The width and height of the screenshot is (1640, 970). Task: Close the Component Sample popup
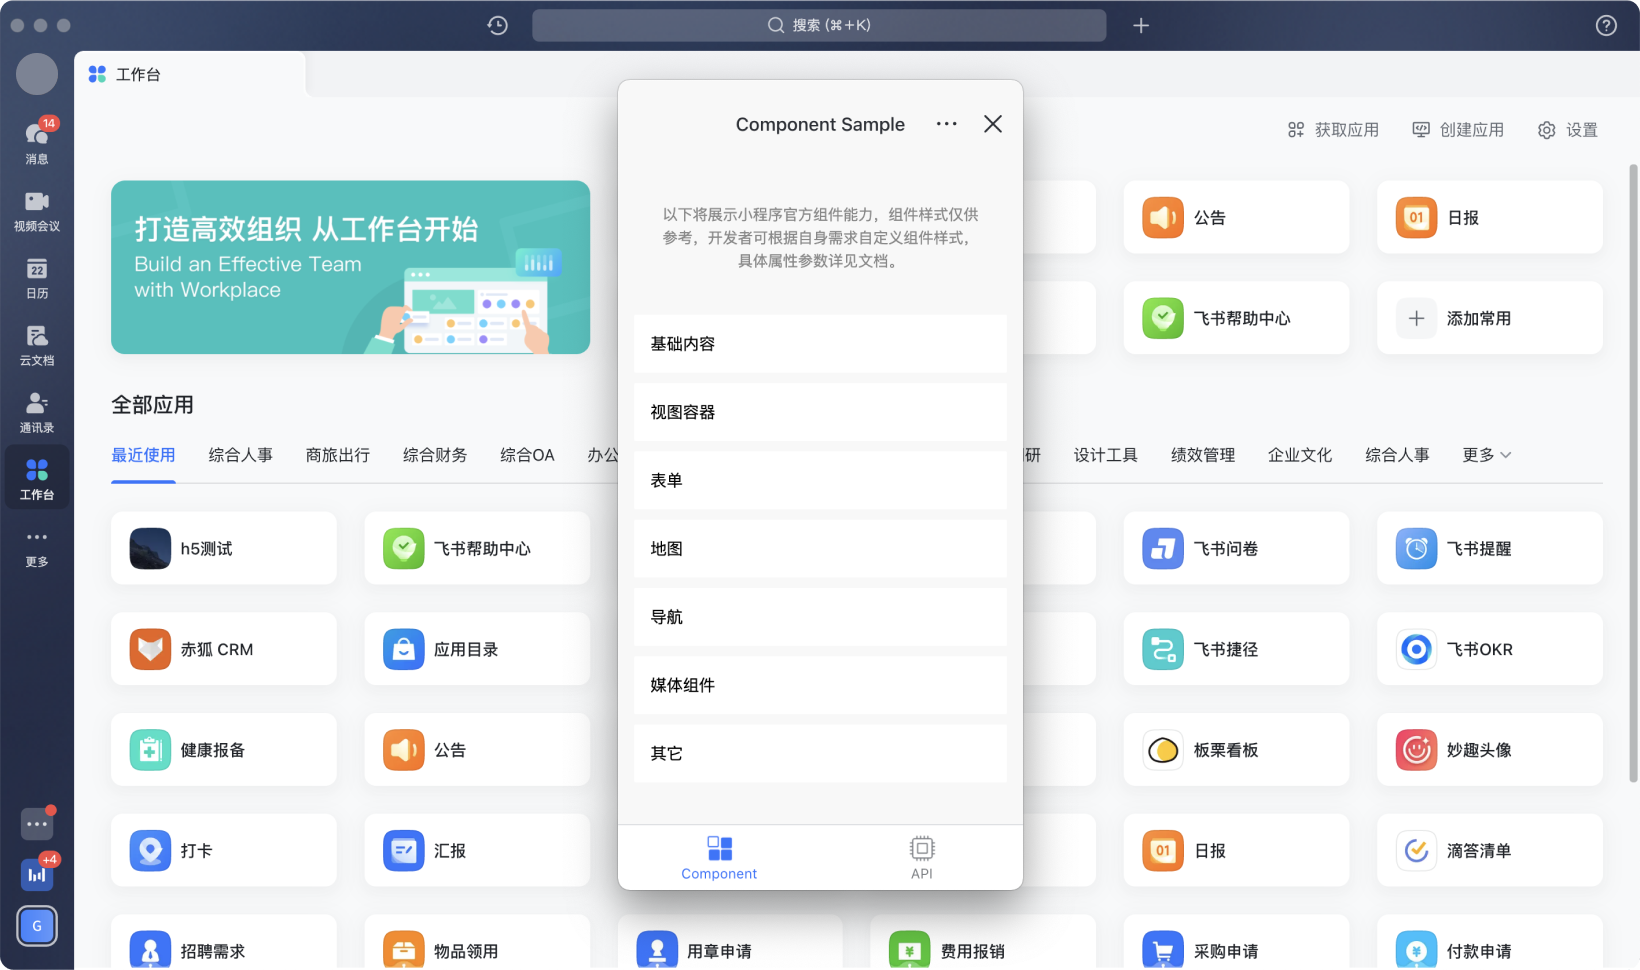993,124
